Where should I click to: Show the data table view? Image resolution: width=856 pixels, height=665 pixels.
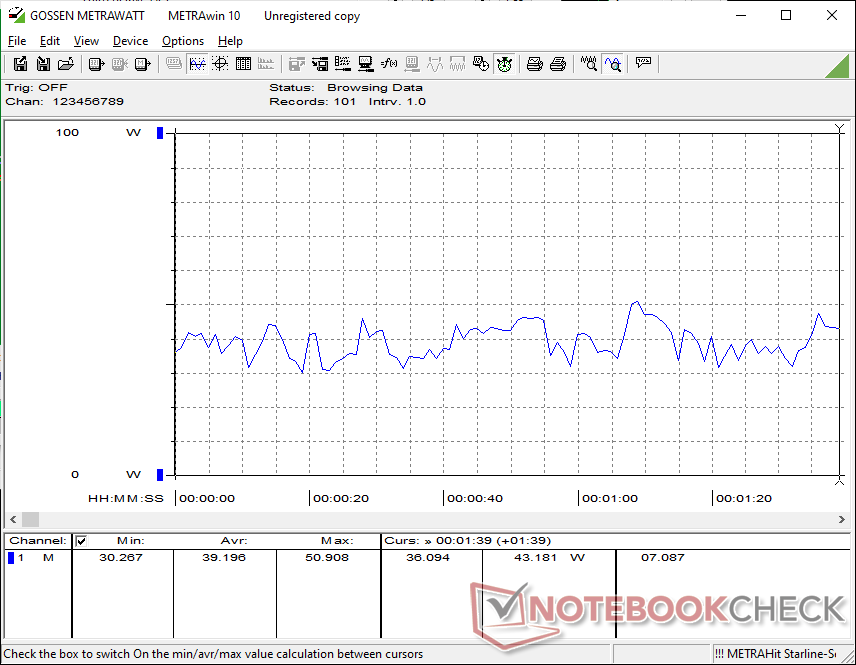pyautogui.click(x=243, y=64)
